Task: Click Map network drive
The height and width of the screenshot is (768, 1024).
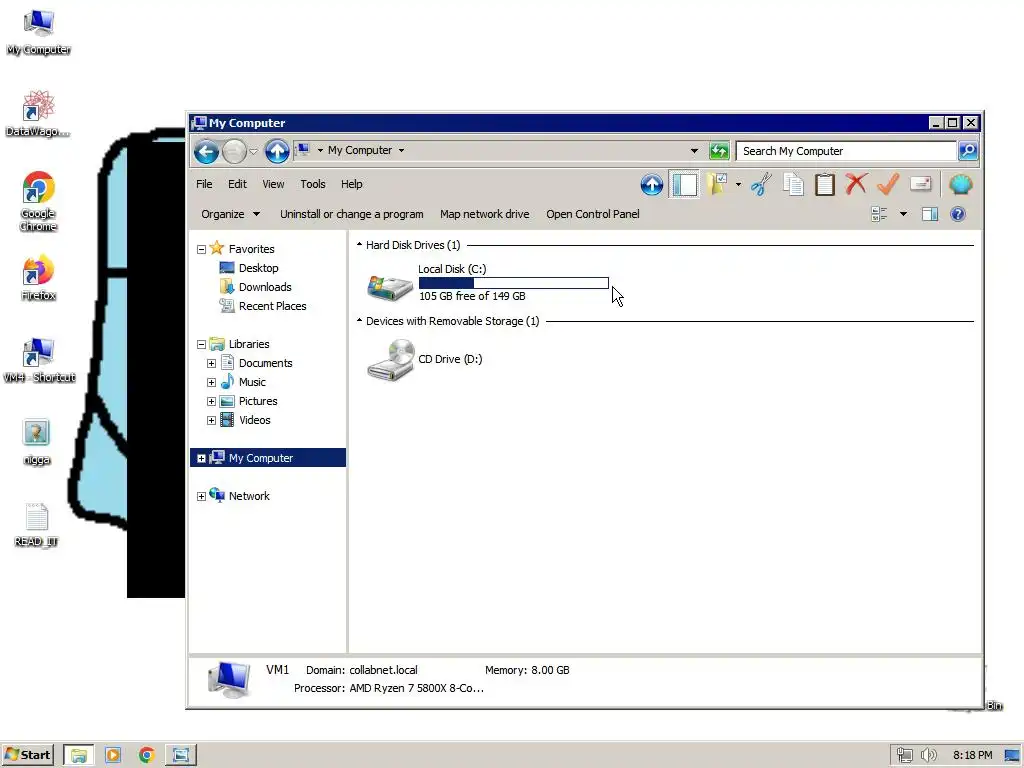Action: (x=485, y=214)
